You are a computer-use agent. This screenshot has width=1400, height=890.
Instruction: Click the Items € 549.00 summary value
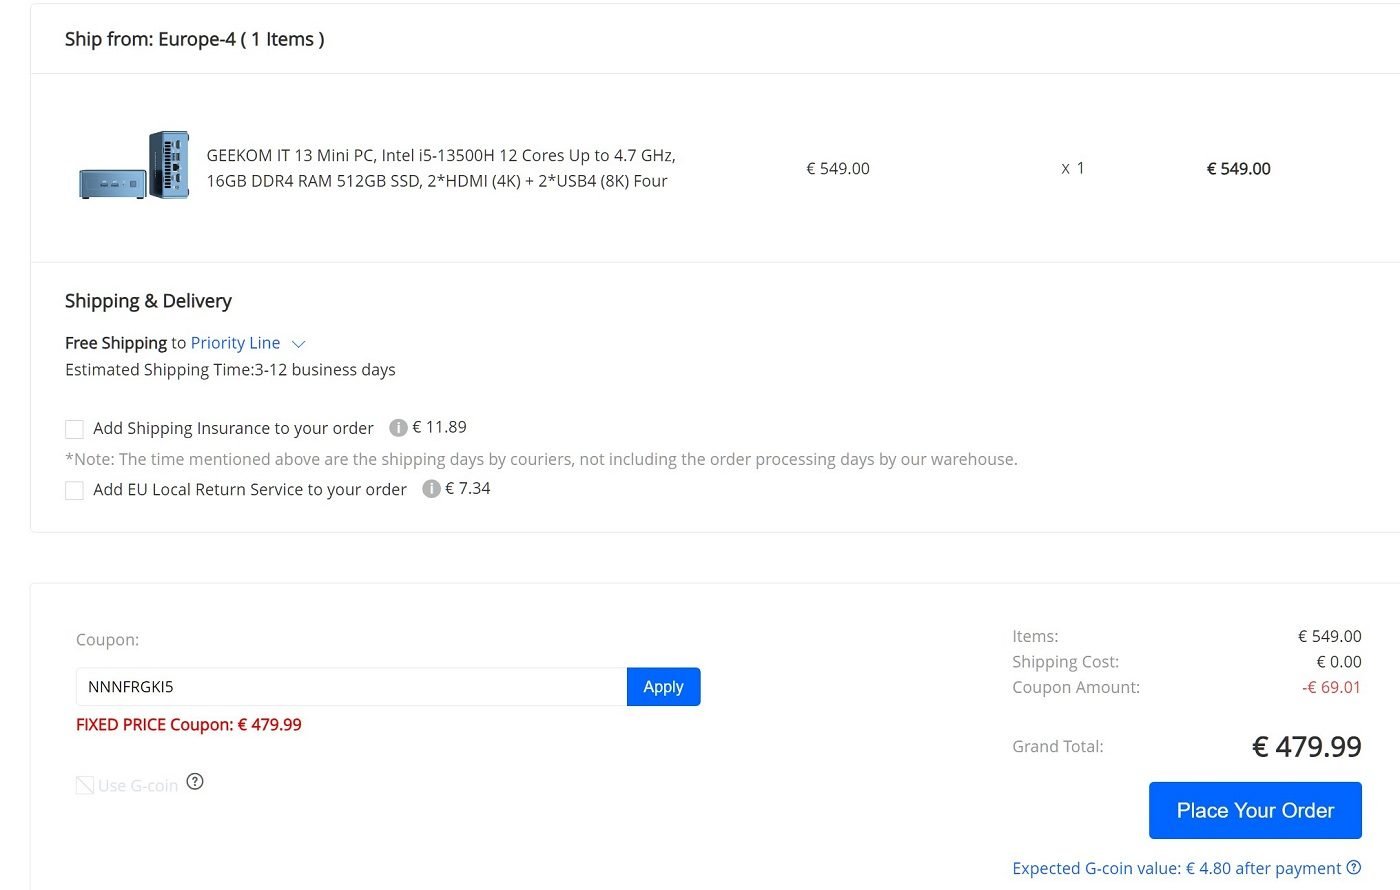[x=1330, y=636]
